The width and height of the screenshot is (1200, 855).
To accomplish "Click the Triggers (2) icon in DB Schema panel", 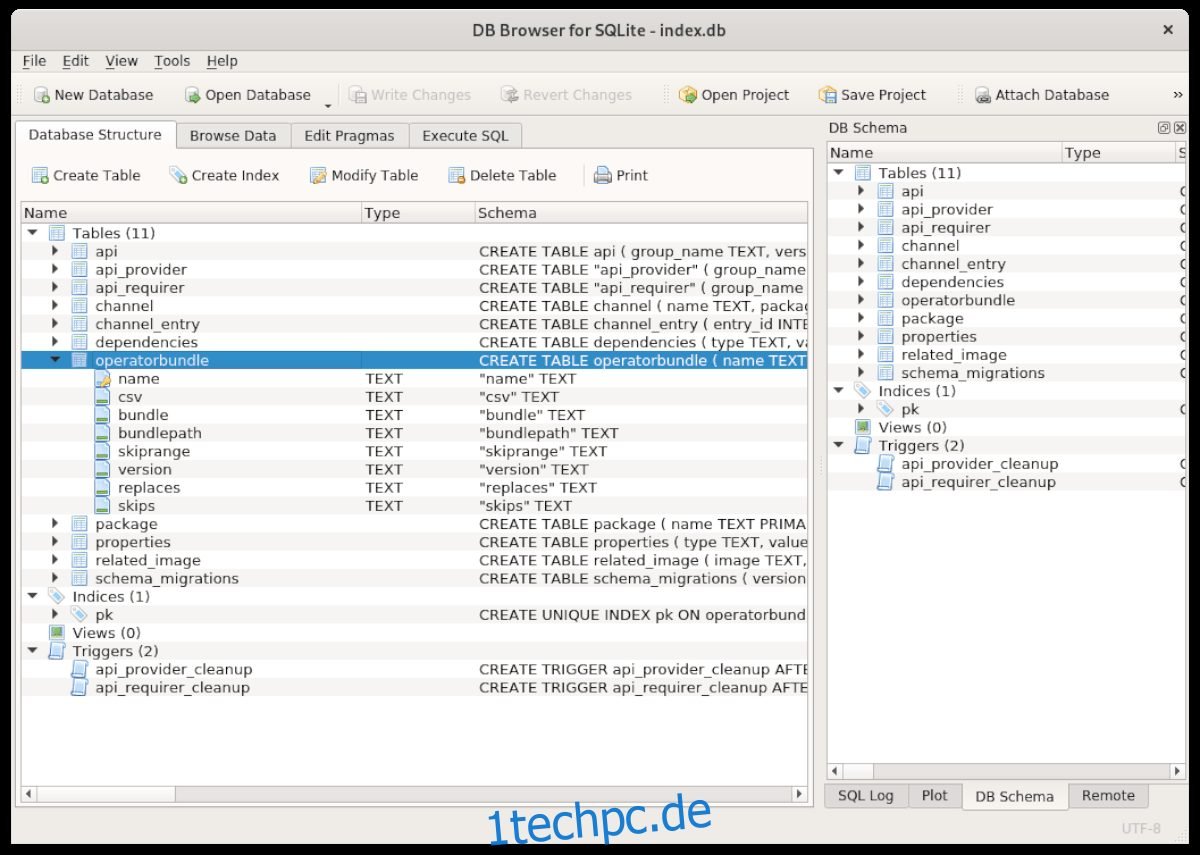I will [x=862, y=445].
